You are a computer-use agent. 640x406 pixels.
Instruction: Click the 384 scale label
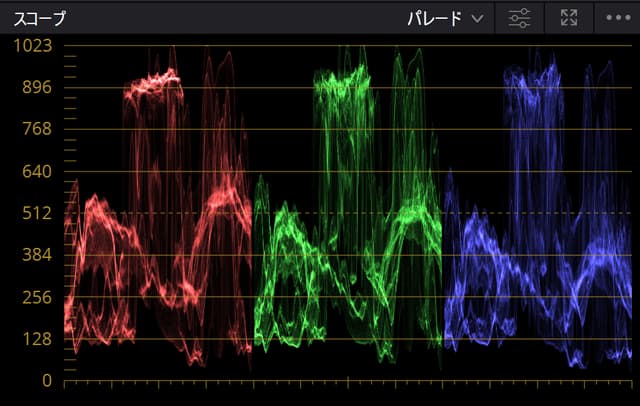(x=37, y=255)
